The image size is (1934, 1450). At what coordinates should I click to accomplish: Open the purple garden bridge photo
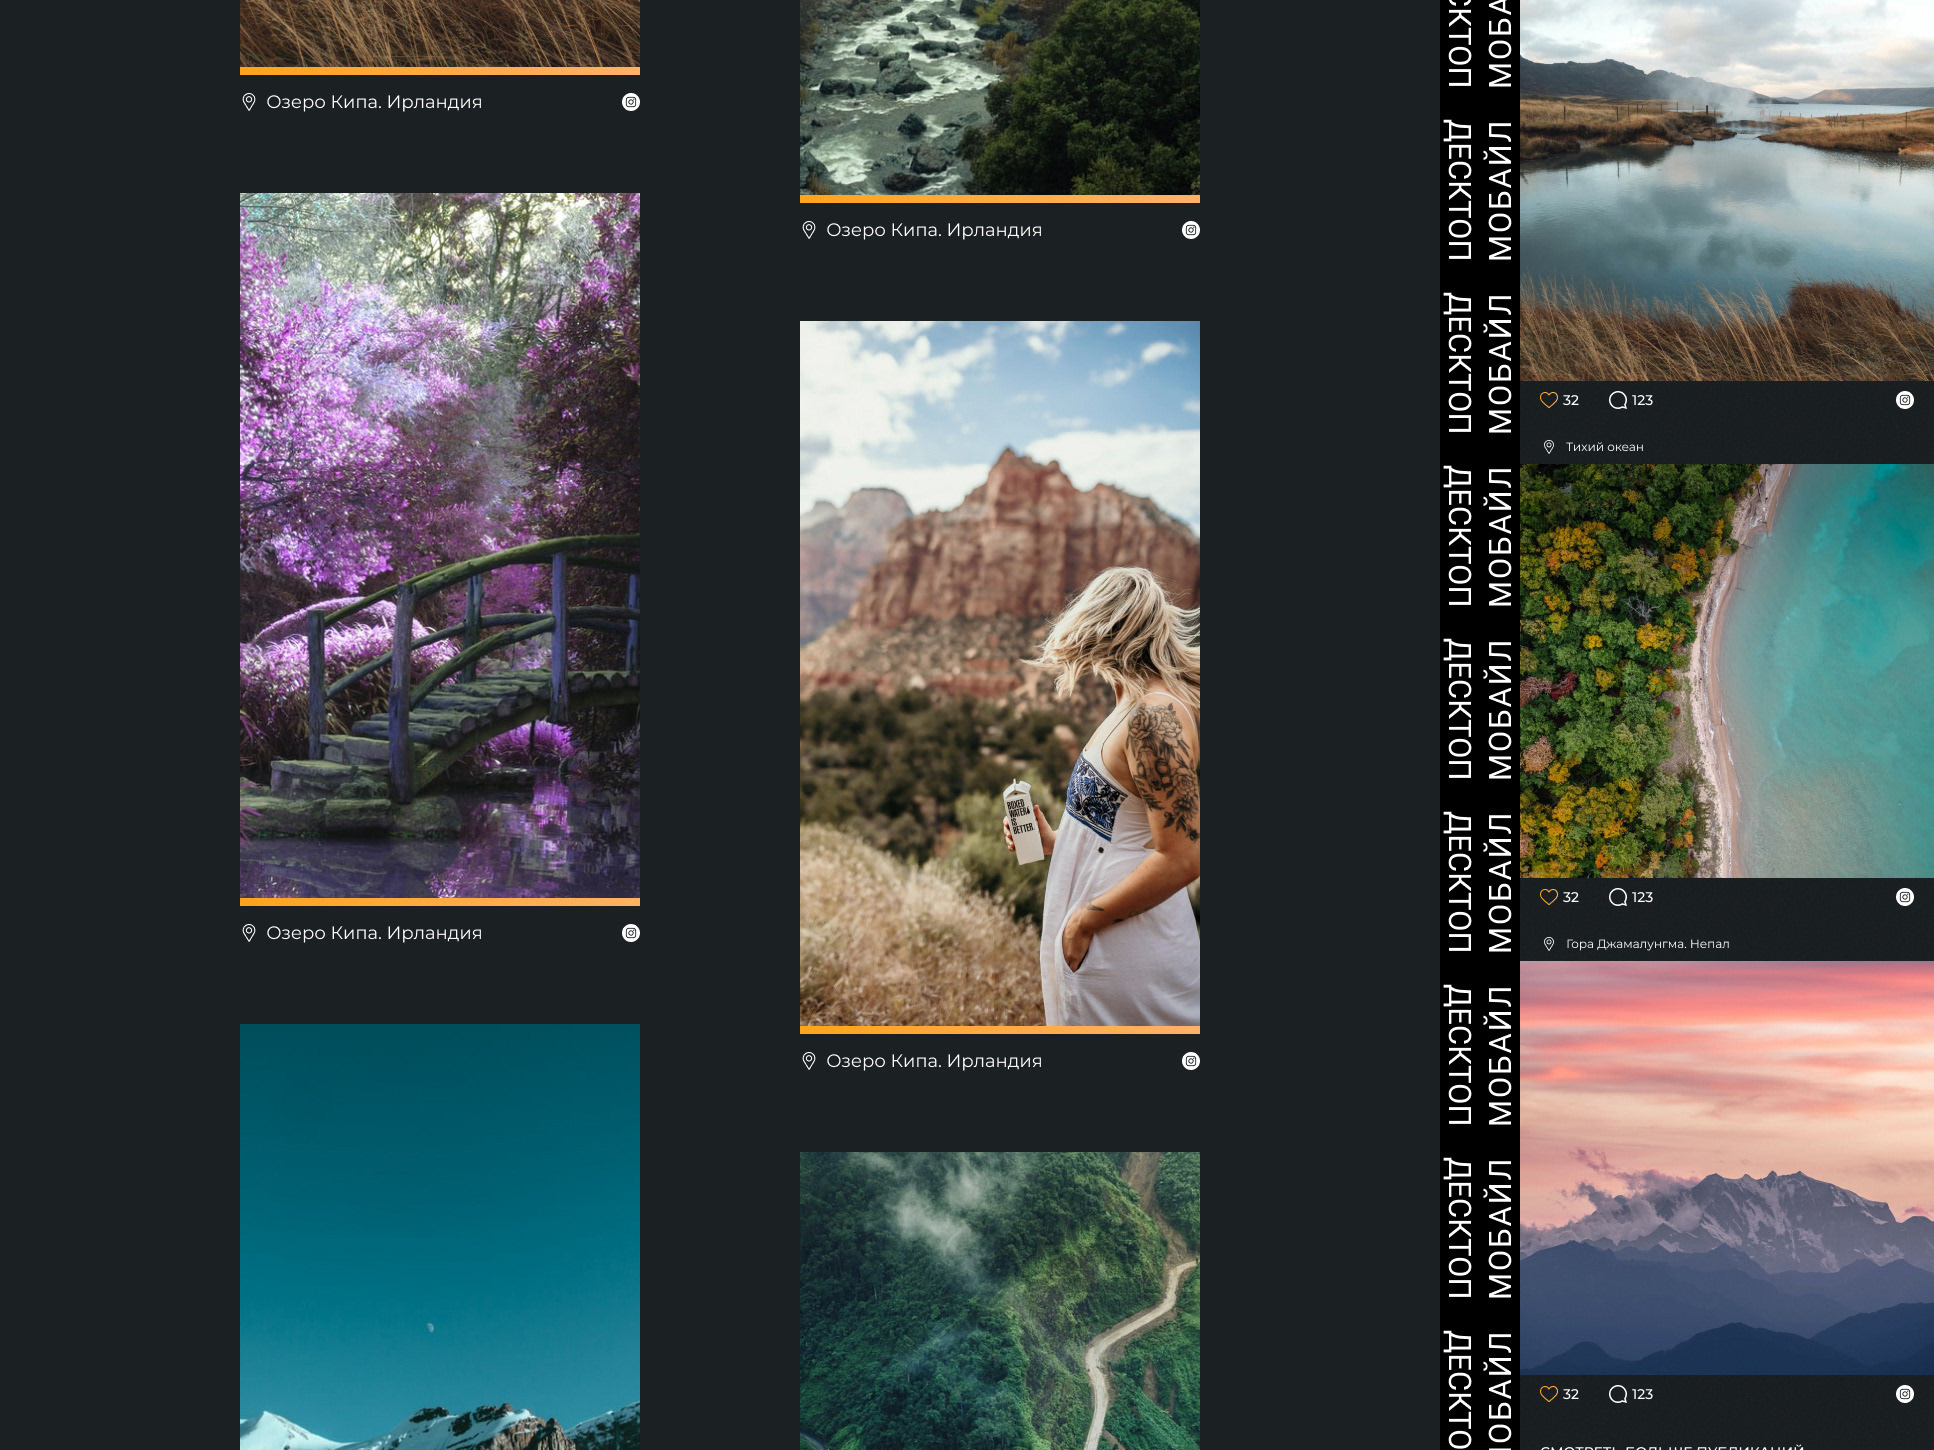click(440, 545)
